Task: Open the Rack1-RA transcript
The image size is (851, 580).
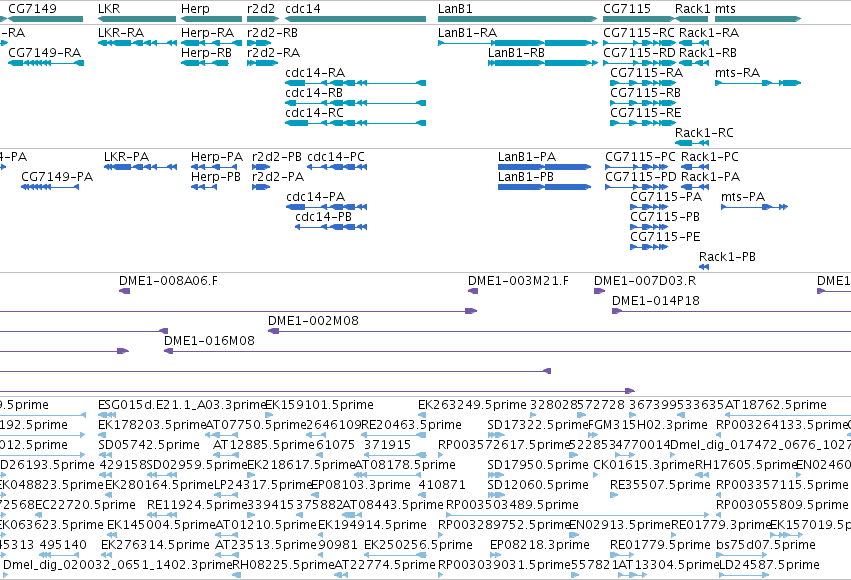Action: click(x=694, y=43)
